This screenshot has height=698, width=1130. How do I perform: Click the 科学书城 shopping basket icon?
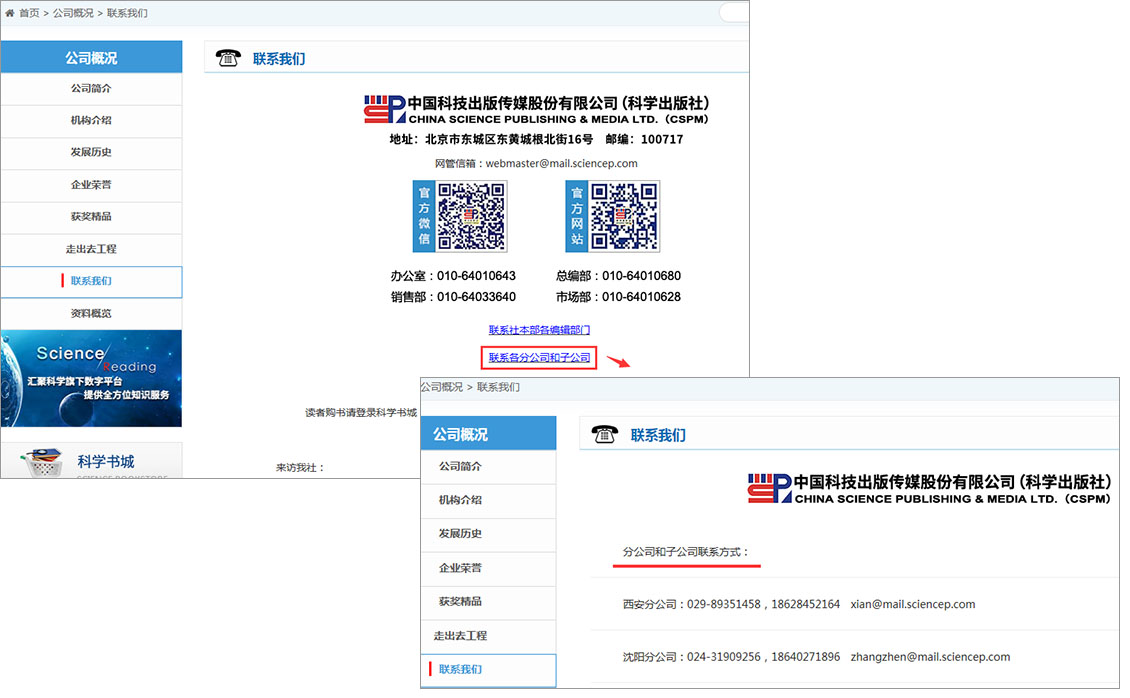point(43,462)
